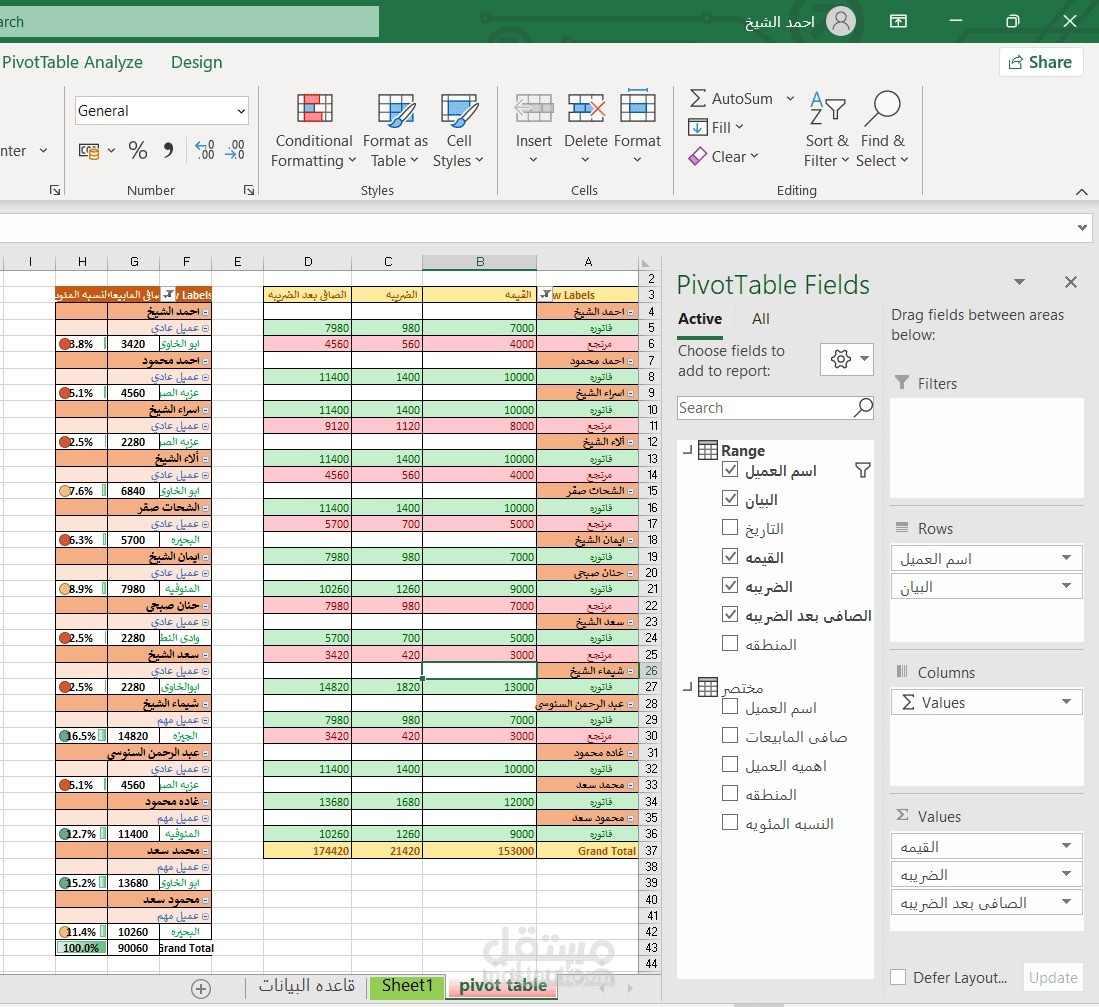Click Decrease Decimal icon
Screen dimensions: 1099x1007
pos(235,150)
